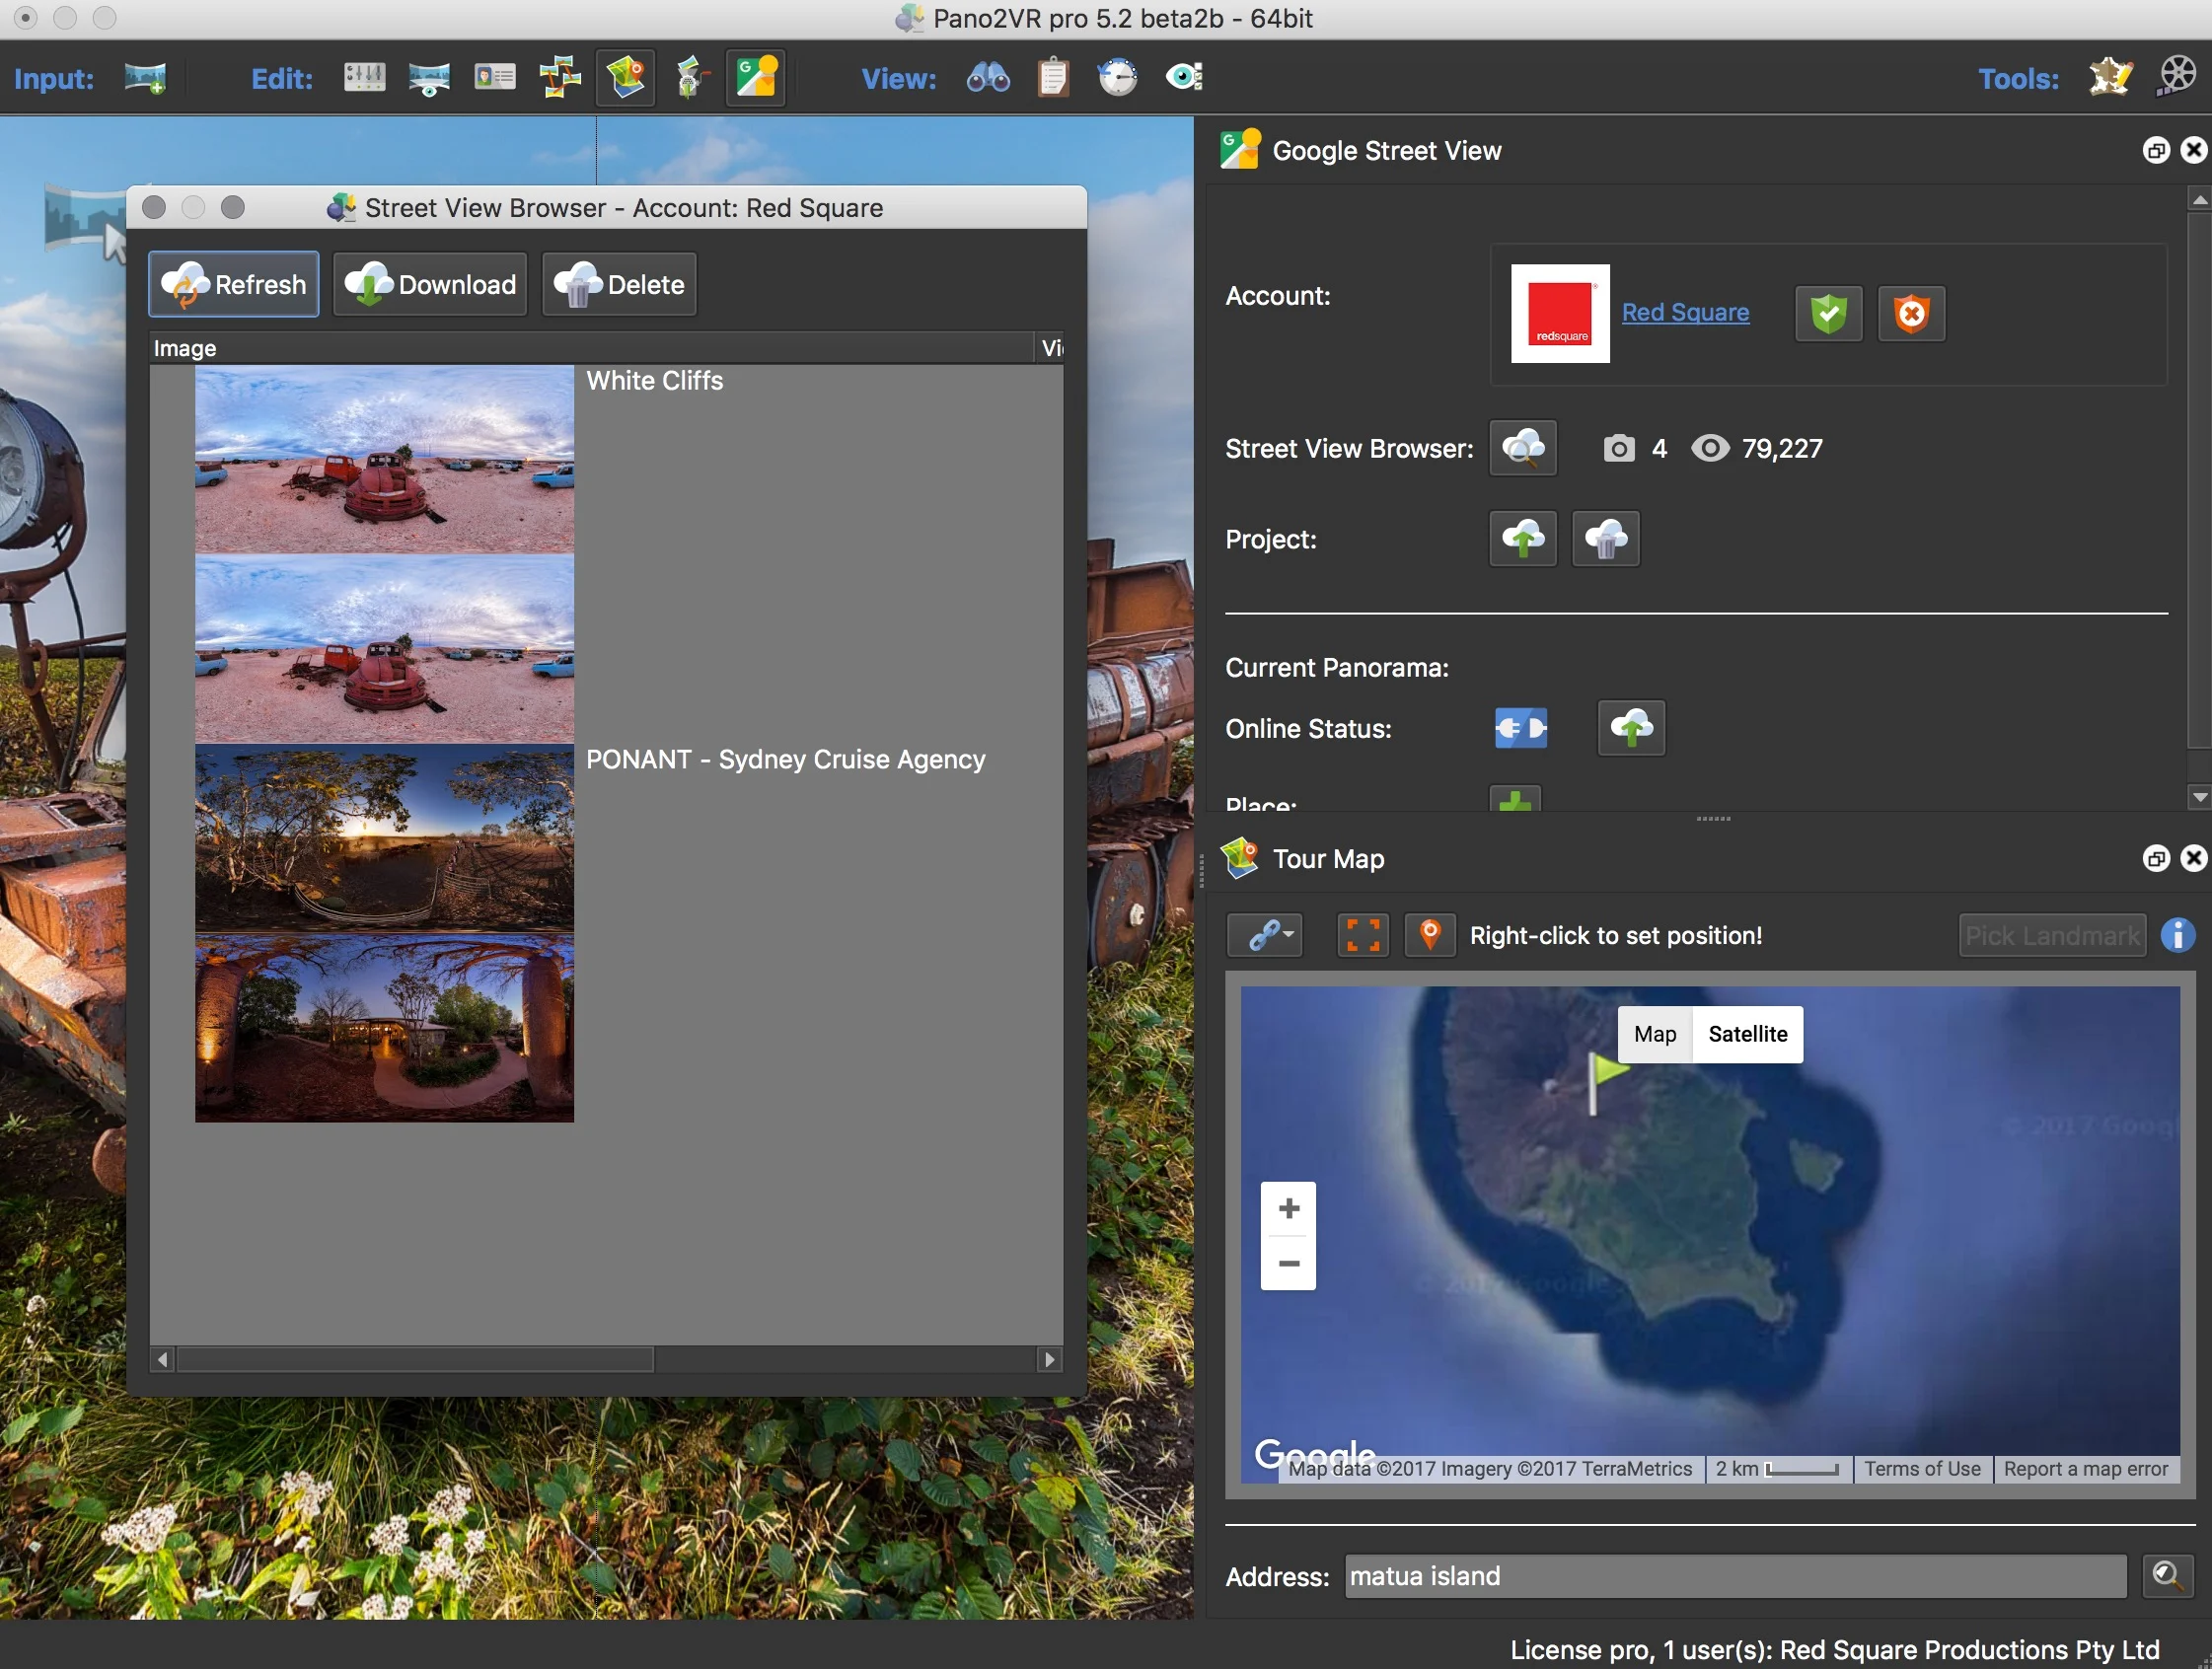This screenshot has width=2212, height=1669.
Task: Open the link mode dropdown in Tour Map
Action: [x=1266, y=936]
